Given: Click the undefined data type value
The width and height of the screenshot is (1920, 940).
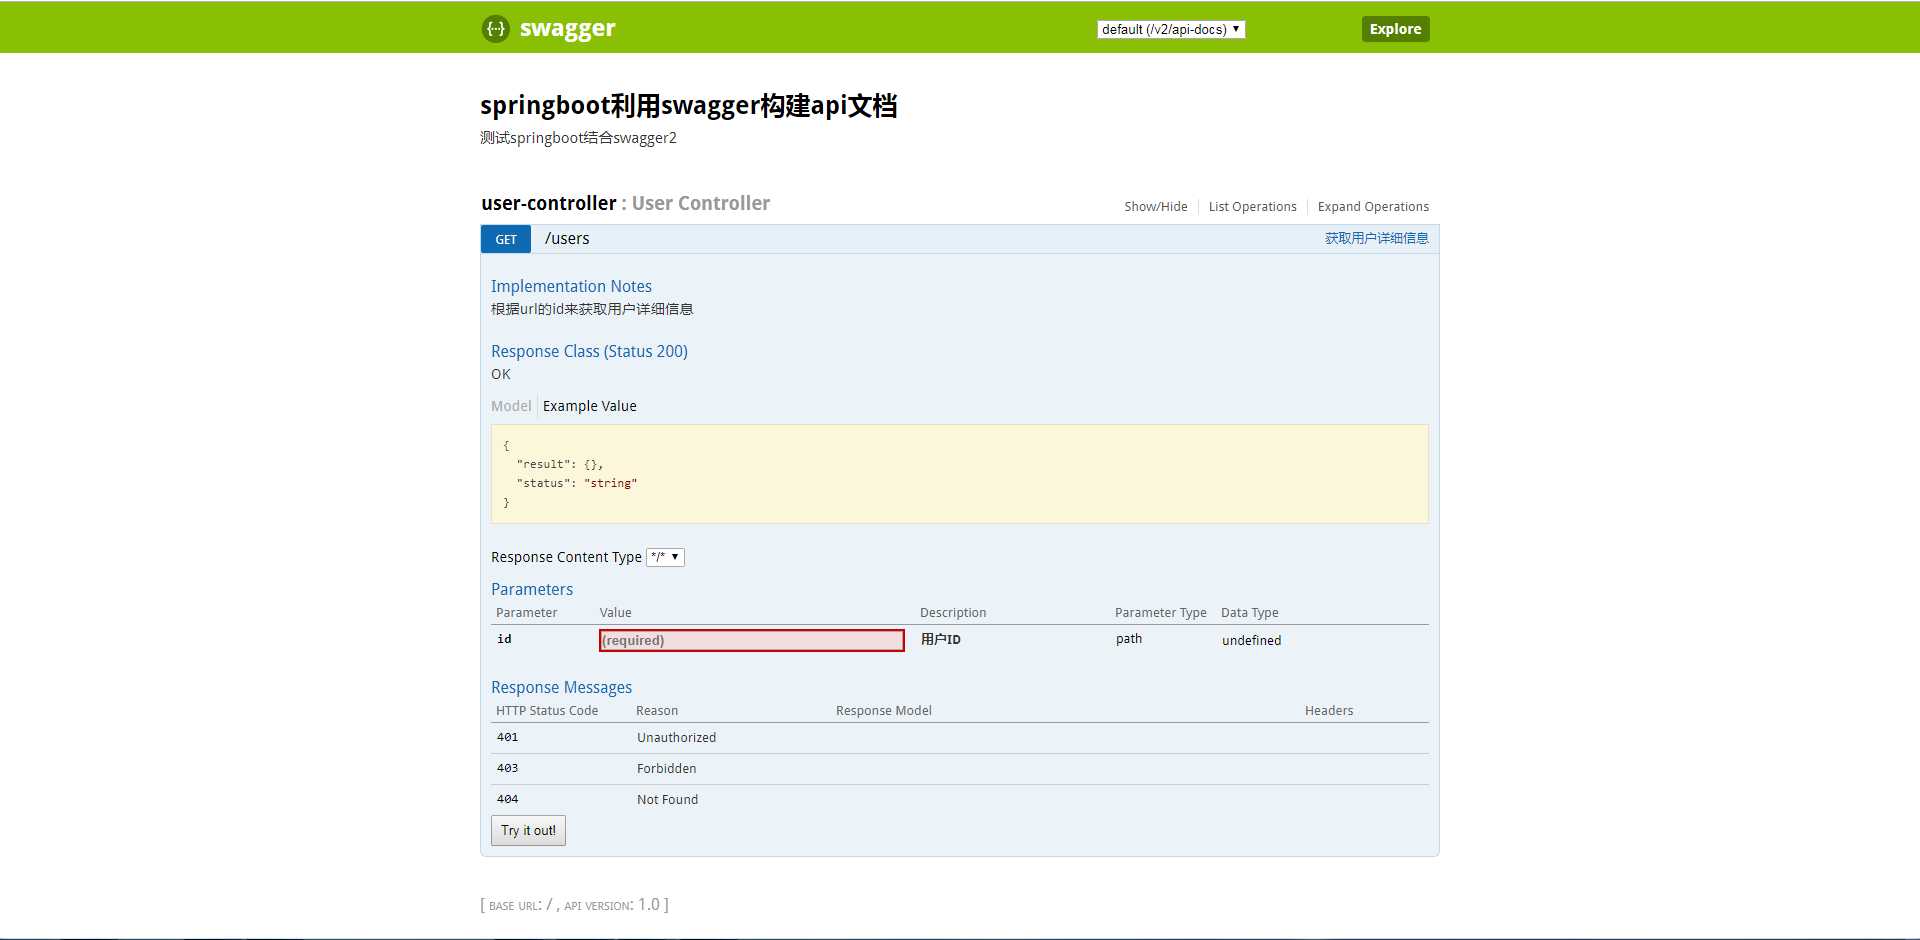Looking at the screenshot, I should click(1251, 641).
